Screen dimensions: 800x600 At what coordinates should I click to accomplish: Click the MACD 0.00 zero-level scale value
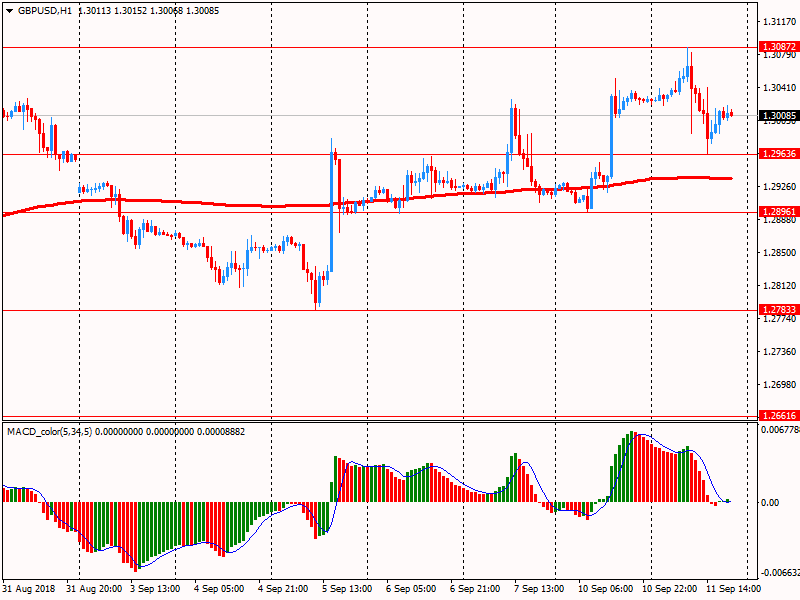coord(770,503)
